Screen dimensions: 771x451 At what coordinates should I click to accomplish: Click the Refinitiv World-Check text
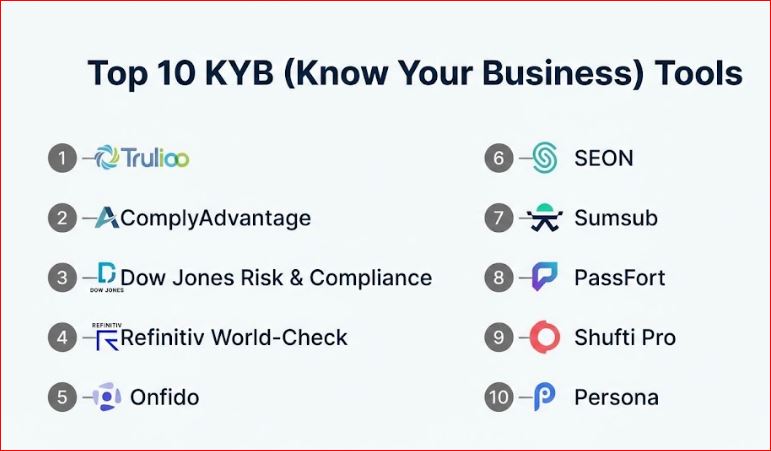pyautogui.click(x=234, y=337)
